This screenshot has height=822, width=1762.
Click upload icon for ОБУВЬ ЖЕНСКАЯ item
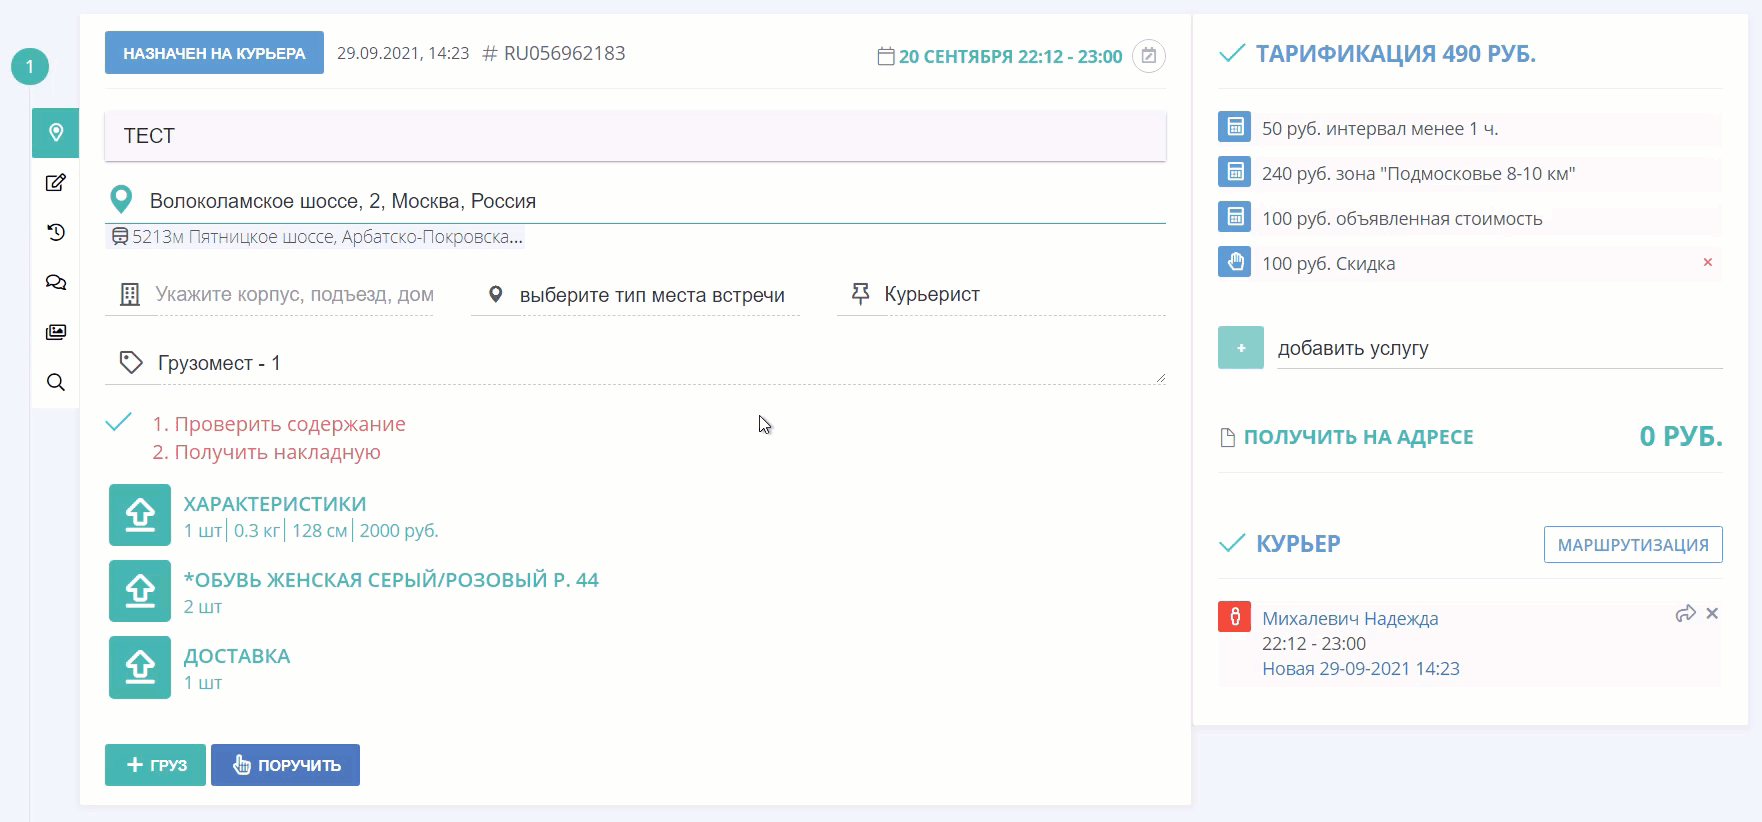click(x=140, y=591)
